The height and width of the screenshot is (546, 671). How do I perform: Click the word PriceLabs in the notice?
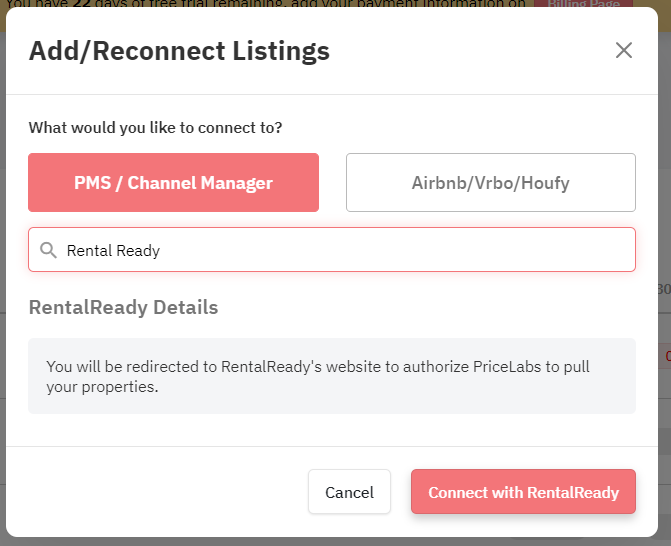coord(507,367)
